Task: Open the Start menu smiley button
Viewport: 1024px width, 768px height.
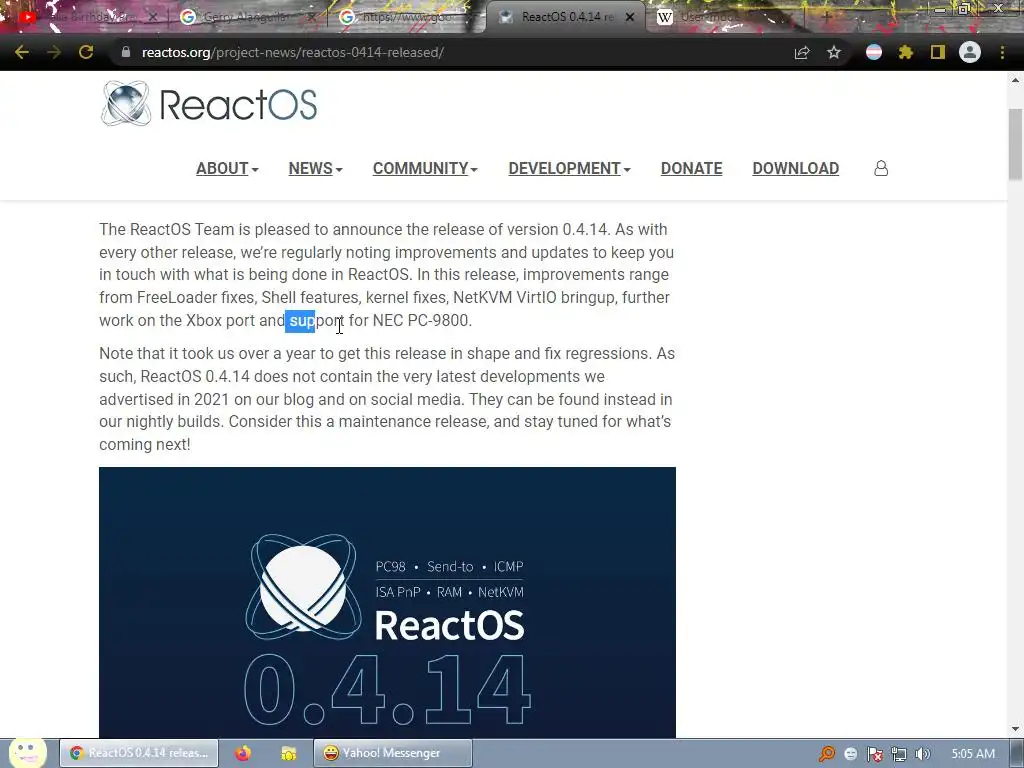Action: click(x=27, y=752)
